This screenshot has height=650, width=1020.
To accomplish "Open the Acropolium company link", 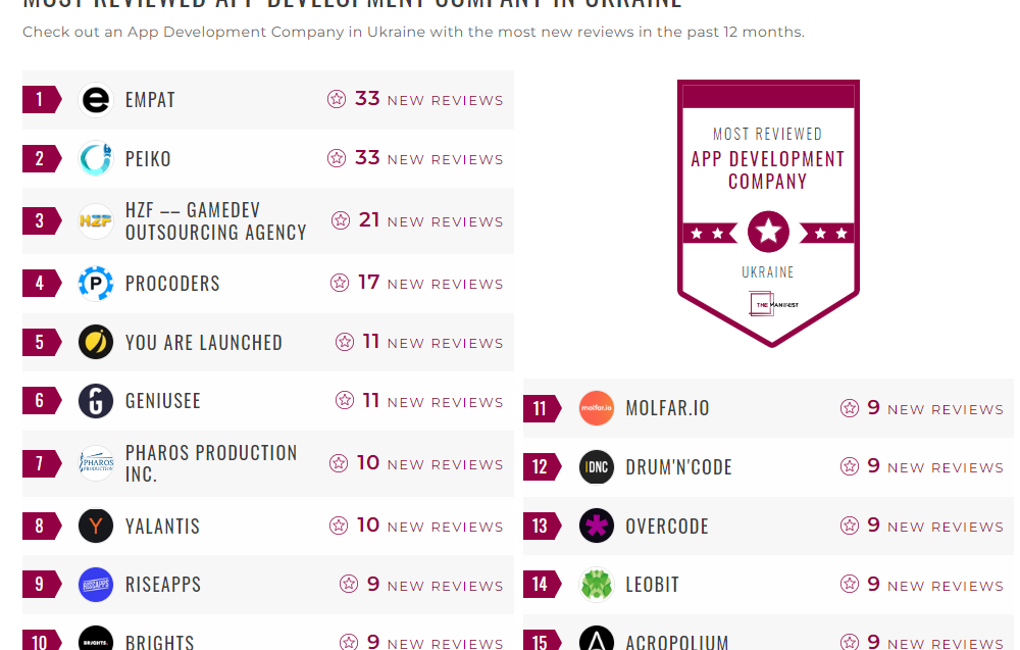I will (x=677, y=642).
